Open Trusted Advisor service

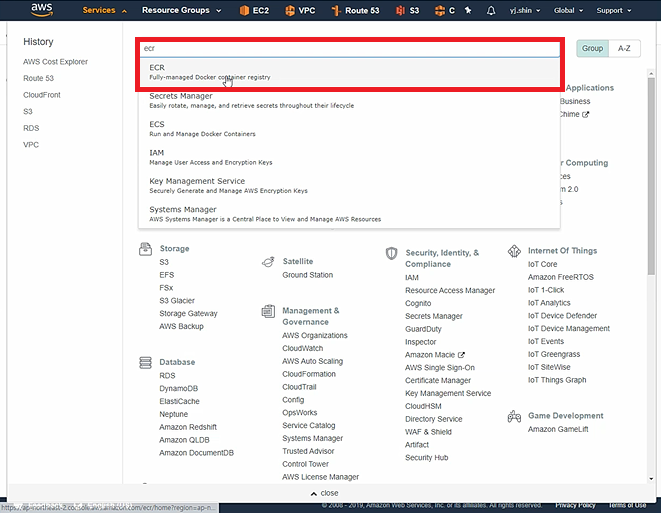click(308, 451)
